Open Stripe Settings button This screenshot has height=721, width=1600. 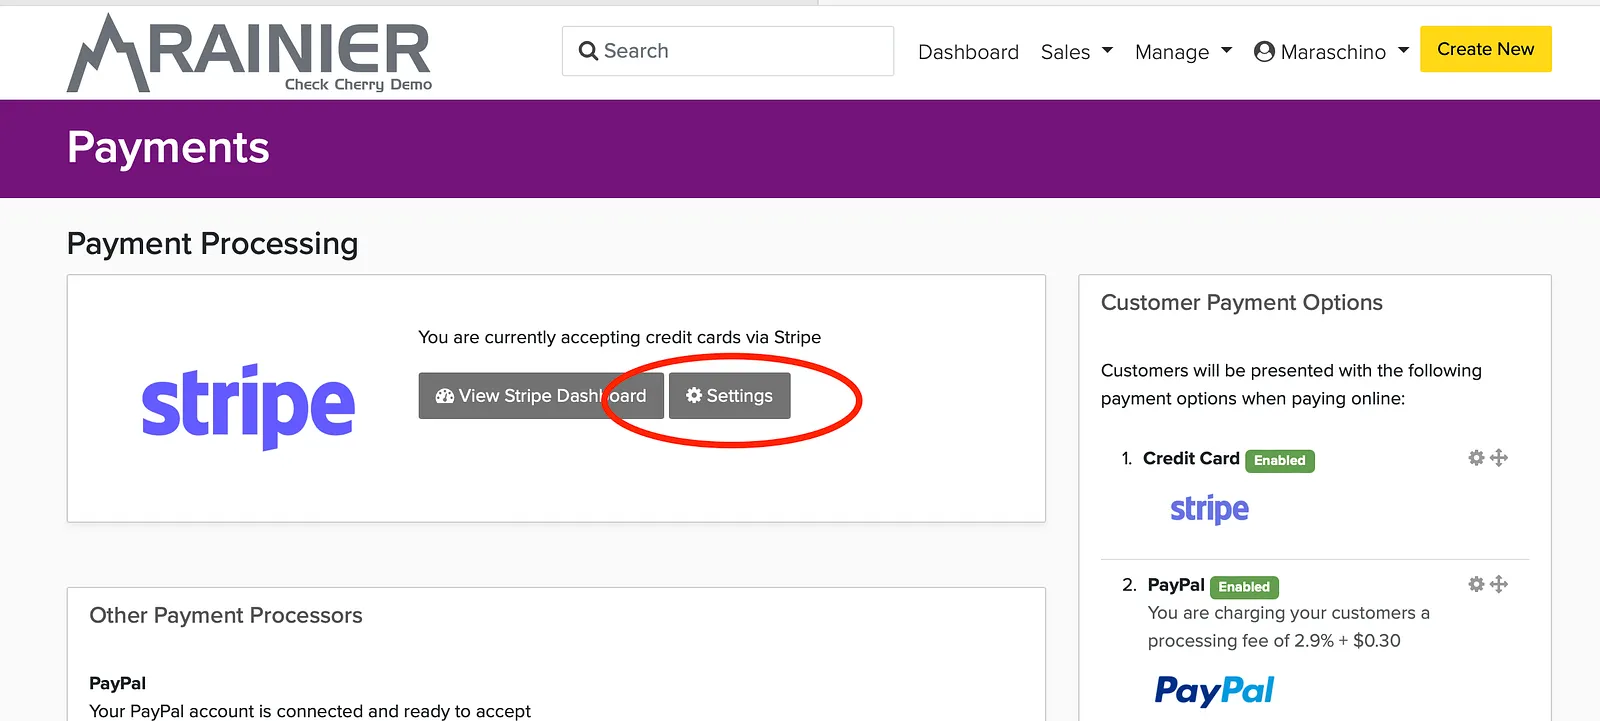pos(729,396)
